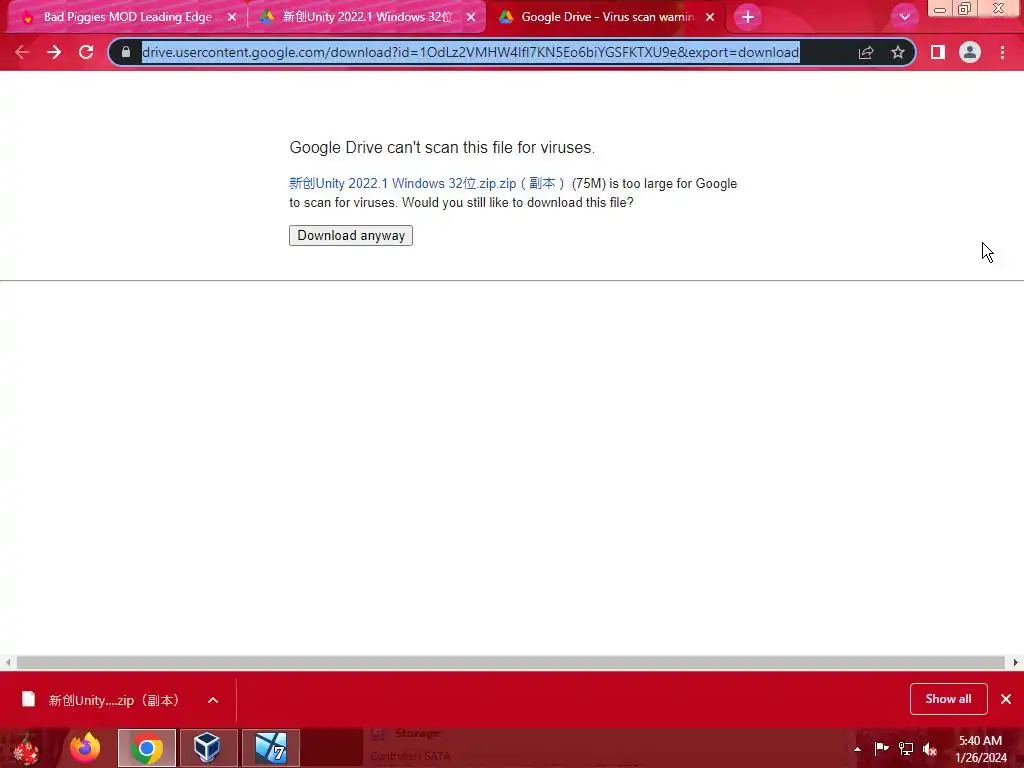Share this page from address bar
Screen dimensions: 1024x768
[866, 52]
